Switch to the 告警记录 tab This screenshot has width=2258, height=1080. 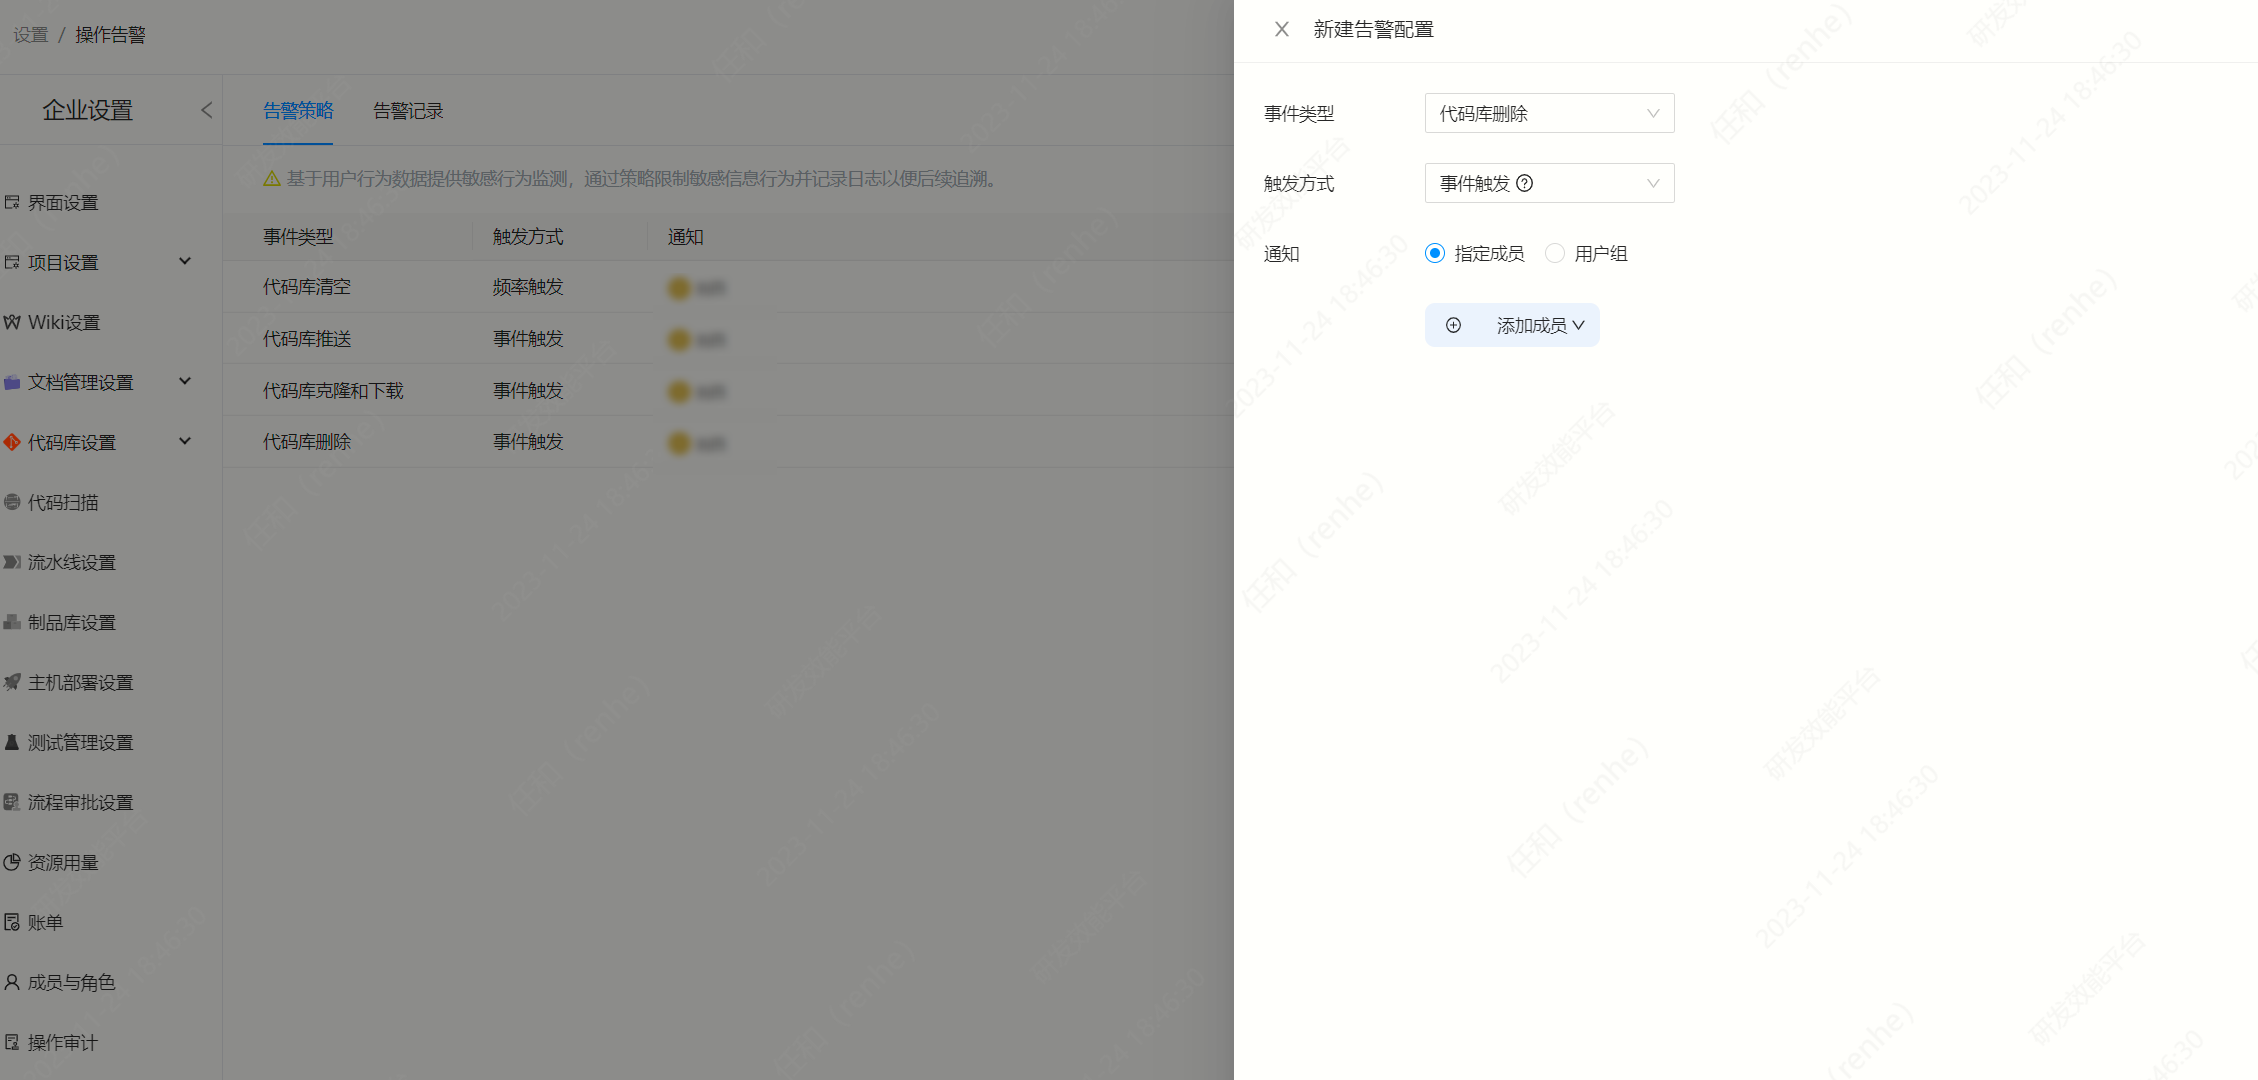tap(407, 111)
